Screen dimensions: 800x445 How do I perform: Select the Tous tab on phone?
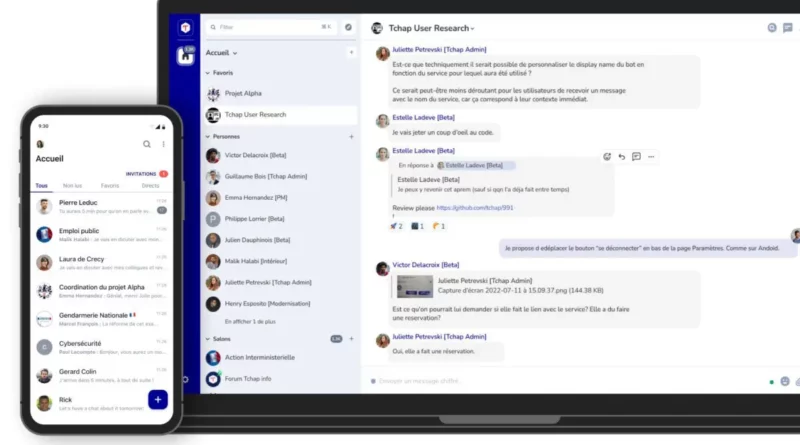click(x=42, y=186)
